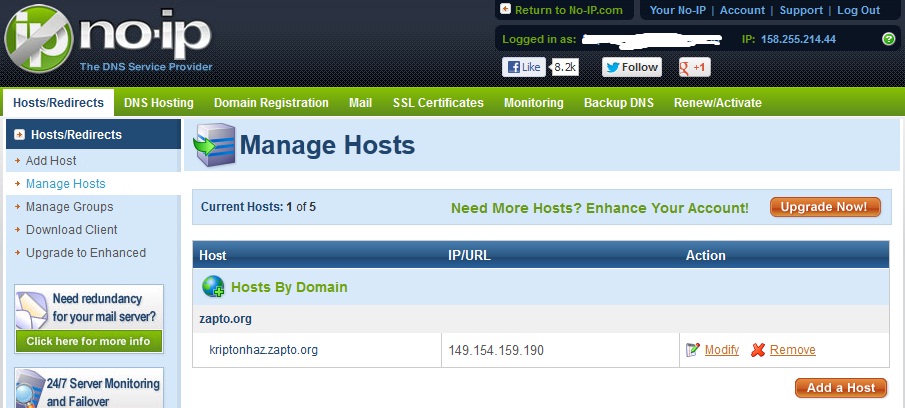This screenshot has width=905, height=408.
Task: Click the Manage Hosts server icon
Action: (212, 146)
